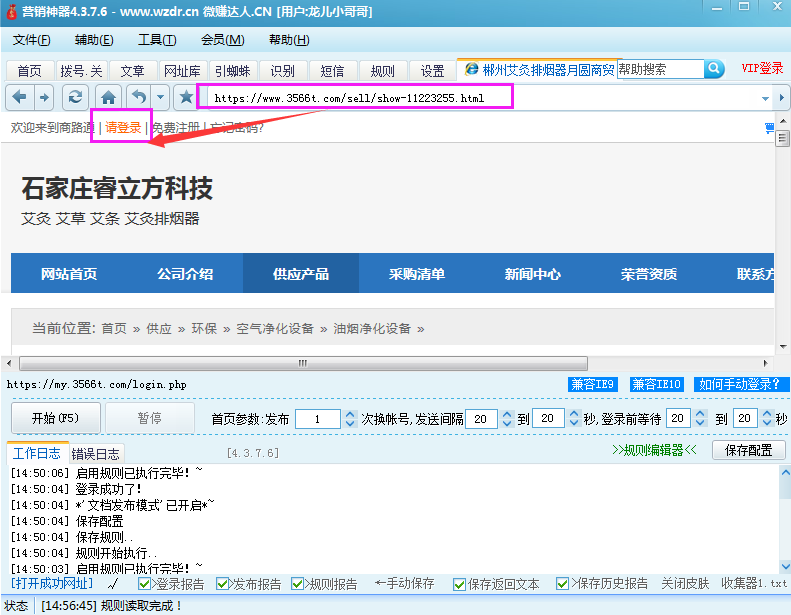Screen dimensions: 791x615
Task: Switch to the 设置 tab
Action: coord(432,71)
